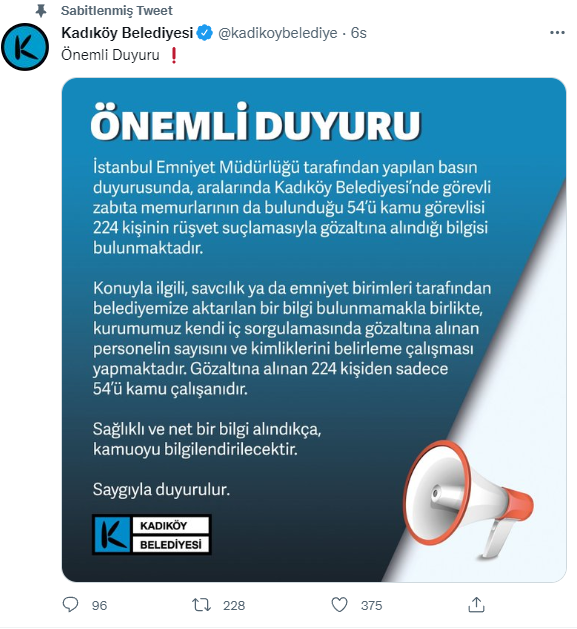Open the @kadikoybelediye handle link

pyautogui.click(x=278, y=33)
